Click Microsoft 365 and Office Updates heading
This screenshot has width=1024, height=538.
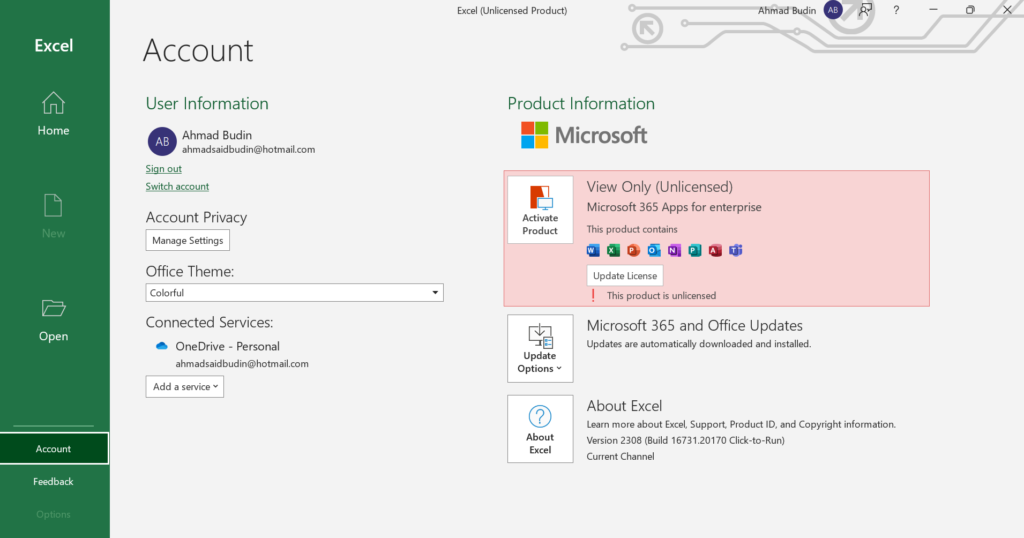[694, 325]
